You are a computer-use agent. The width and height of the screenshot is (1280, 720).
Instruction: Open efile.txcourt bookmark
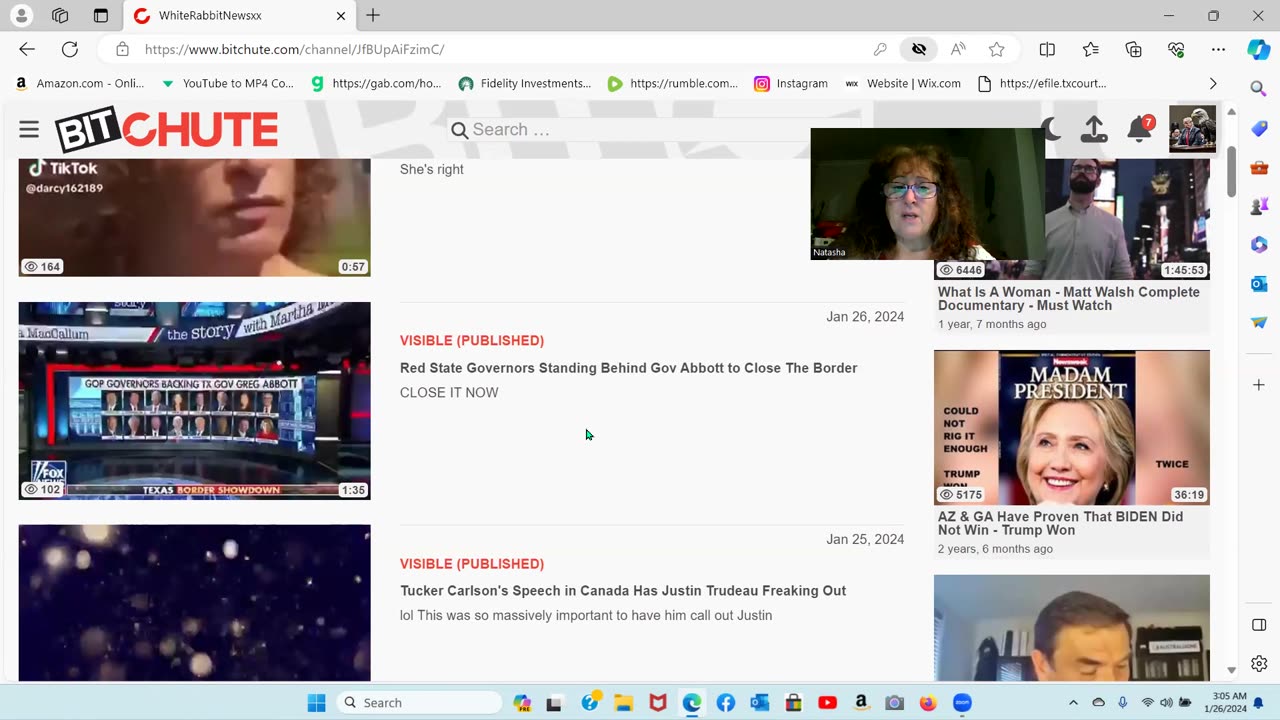click(x=1042, y=84)
